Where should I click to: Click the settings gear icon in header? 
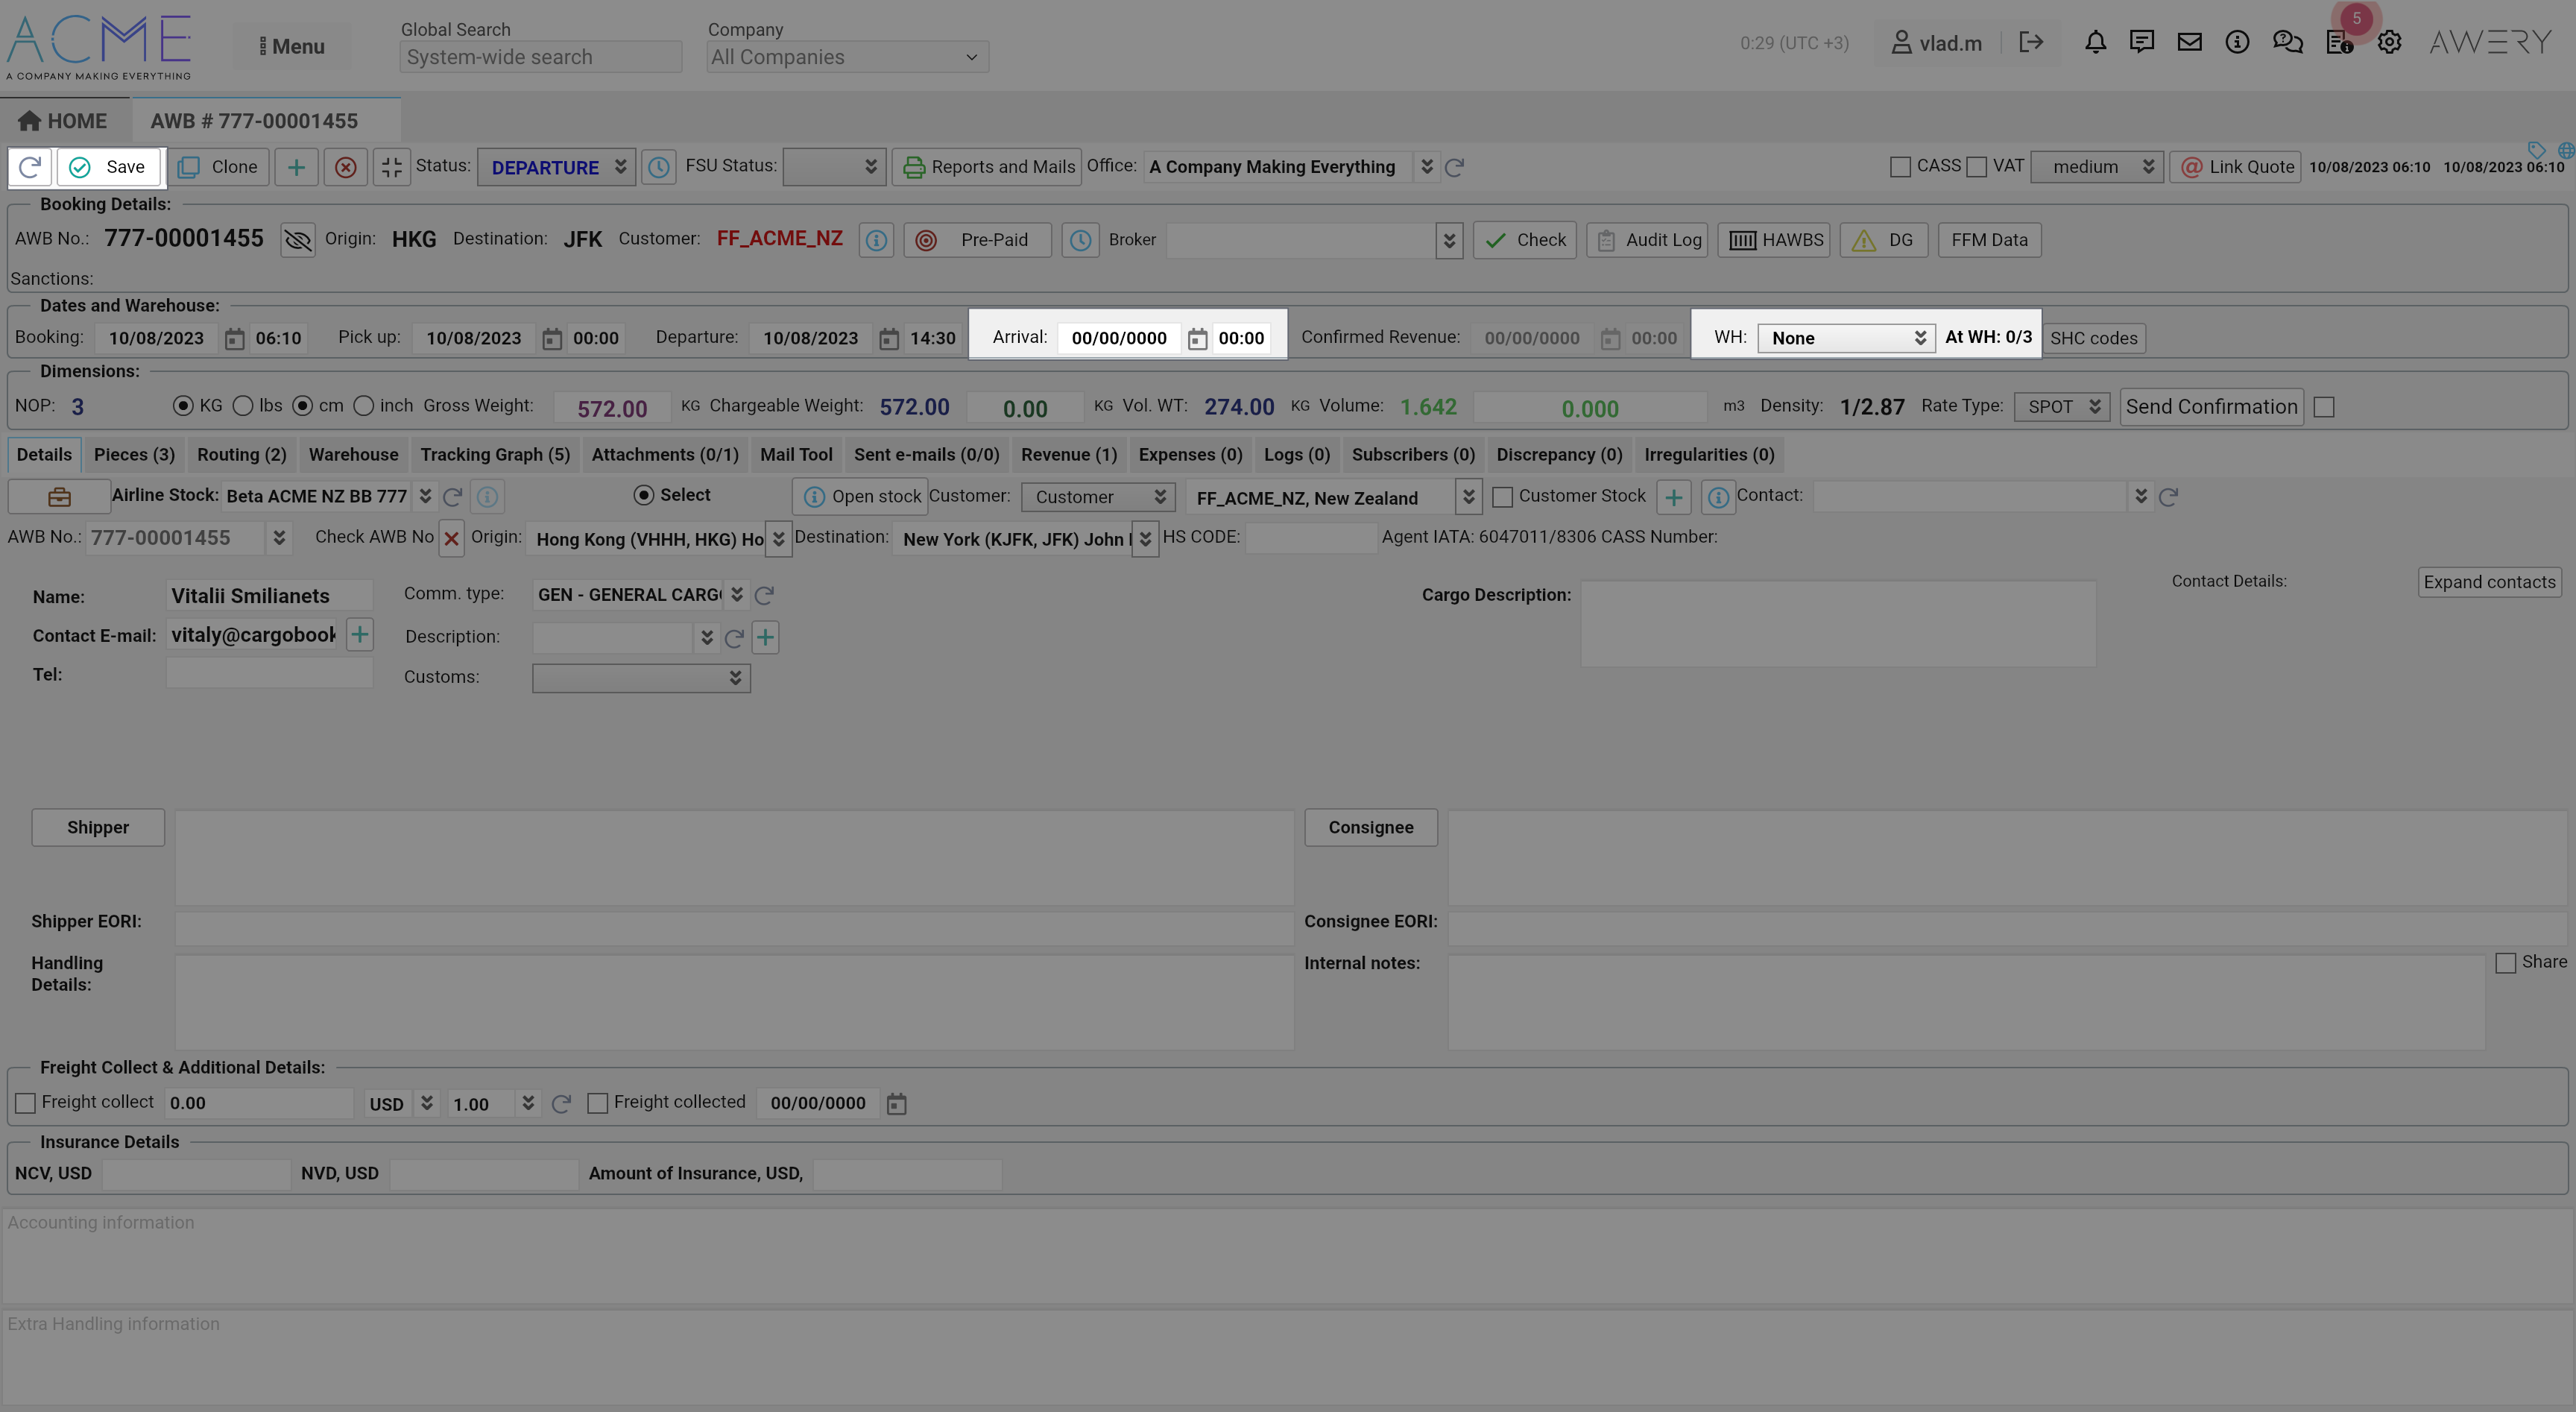[x=2389, y=42]
